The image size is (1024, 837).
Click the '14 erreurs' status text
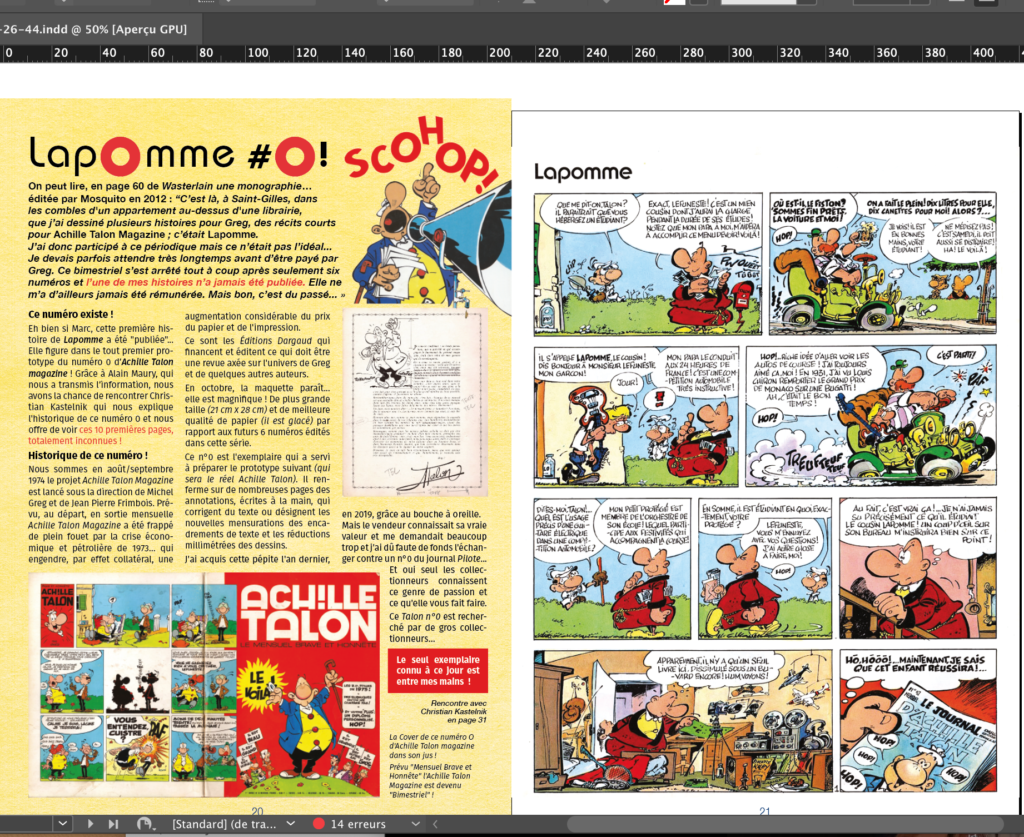click(x=358, y=824)
